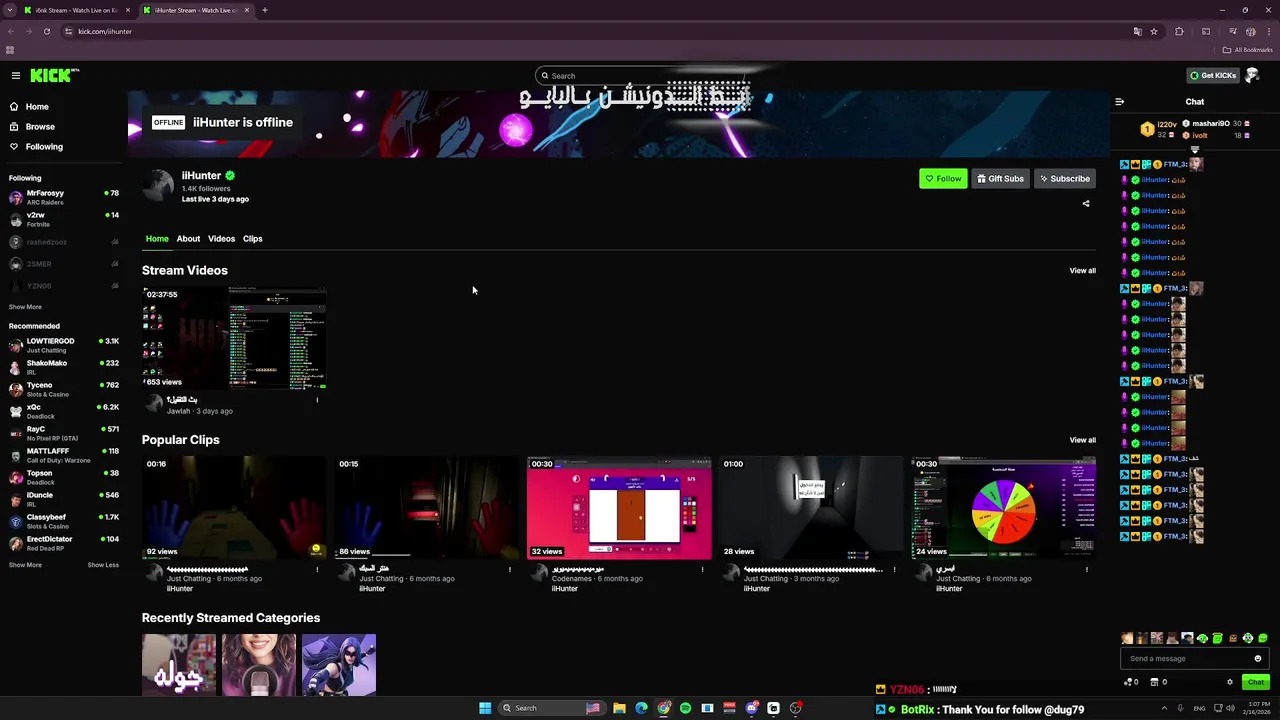The image size is (1280, 720).
Task: Open chat settings gear icon
Action: (x=1230, y=682)
